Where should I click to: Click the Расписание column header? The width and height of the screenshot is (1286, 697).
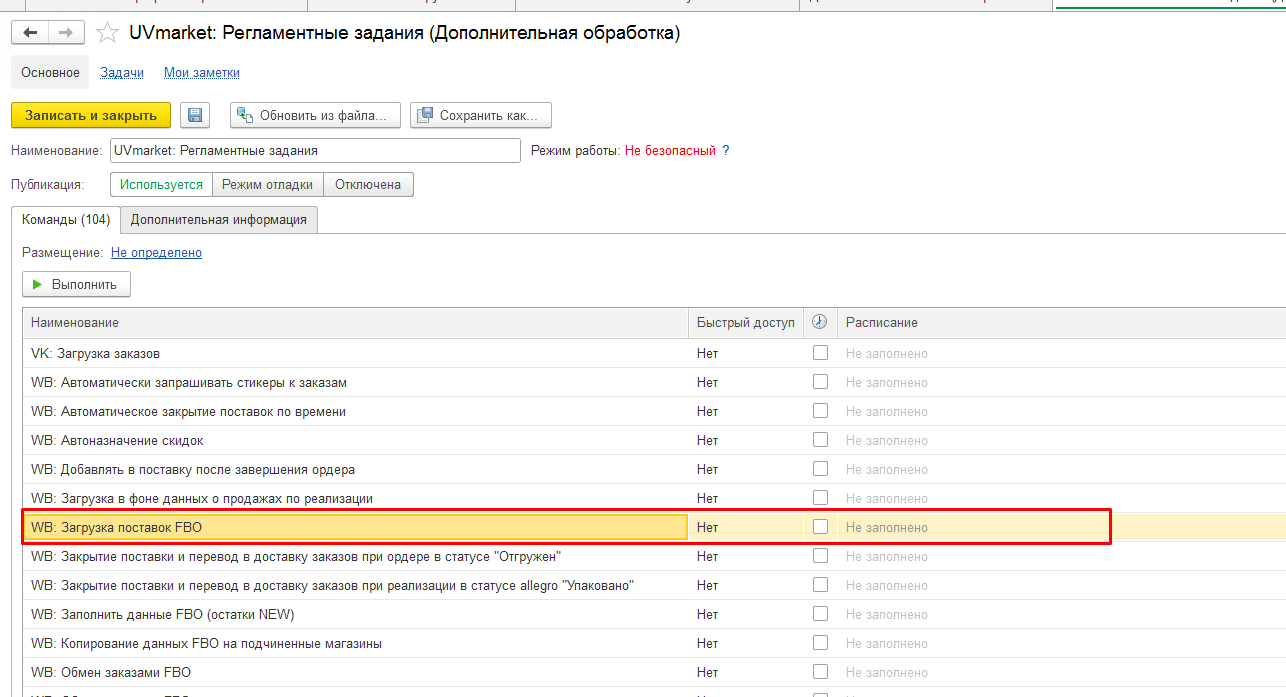1061,322
